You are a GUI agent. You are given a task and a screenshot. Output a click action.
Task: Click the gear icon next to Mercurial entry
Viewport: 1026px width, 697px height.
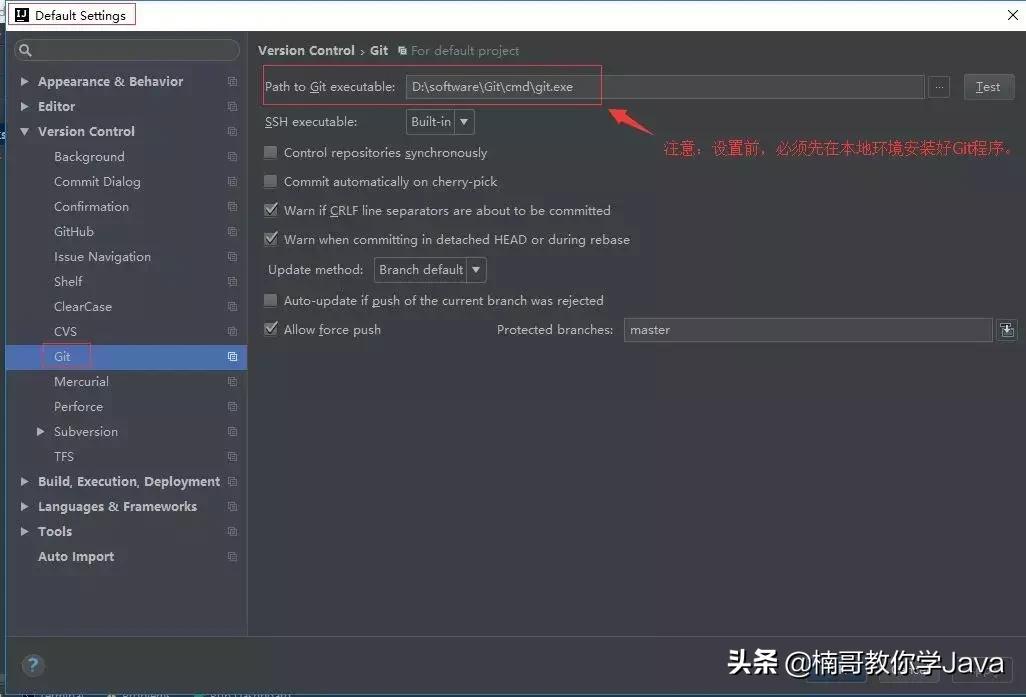click(x=231, y=381)
